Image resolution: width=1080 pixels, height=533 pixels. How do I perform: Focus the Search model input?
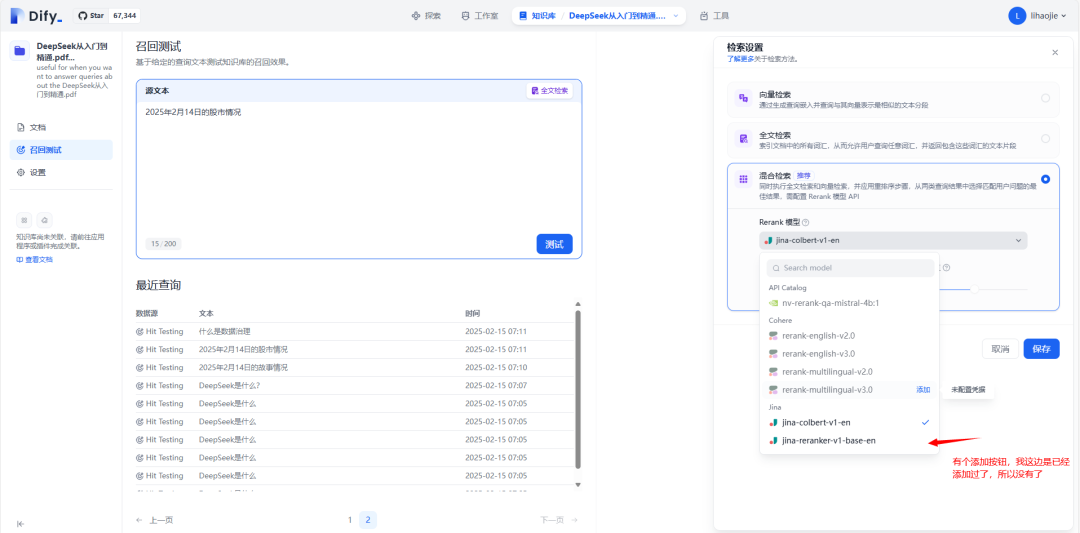point(851,268)
